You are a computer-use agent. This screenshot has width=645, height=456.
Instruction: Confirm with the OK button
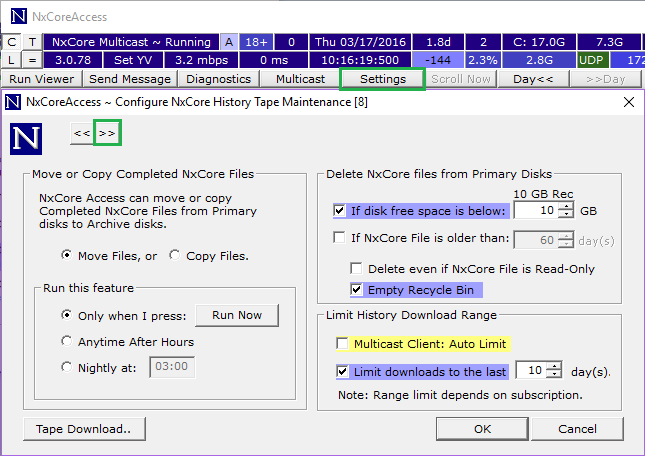pyautogui.click(x=482, y=429)
